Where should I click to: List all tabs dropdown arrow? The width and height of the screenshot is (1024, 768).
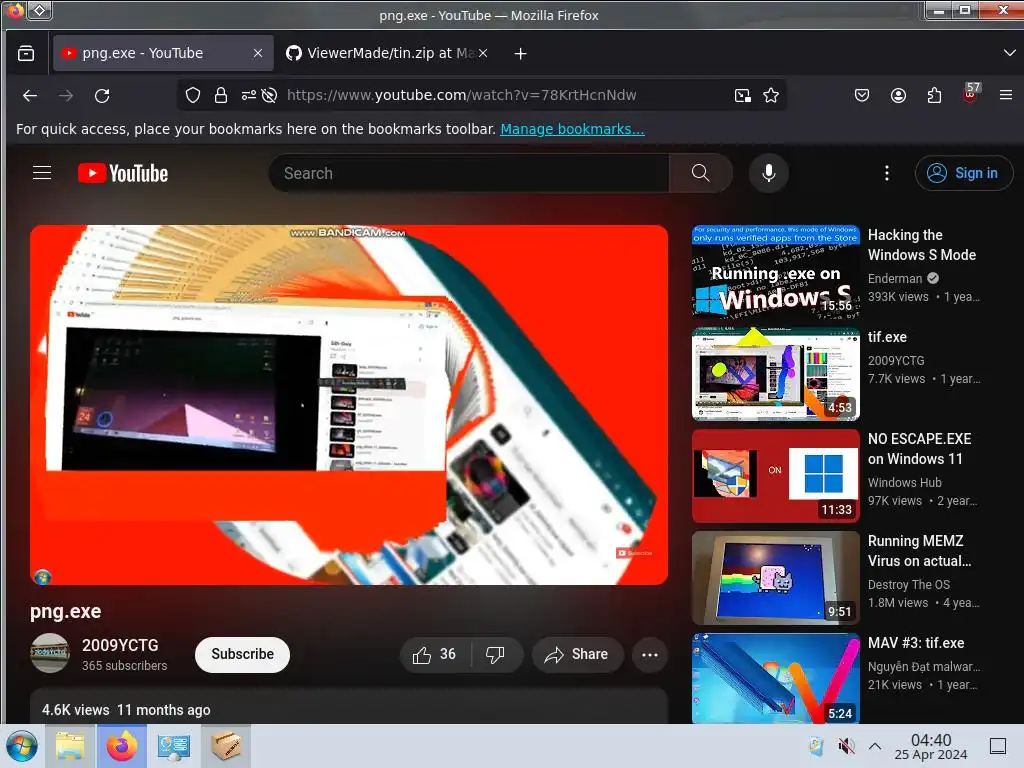(x=1009, y=53)
